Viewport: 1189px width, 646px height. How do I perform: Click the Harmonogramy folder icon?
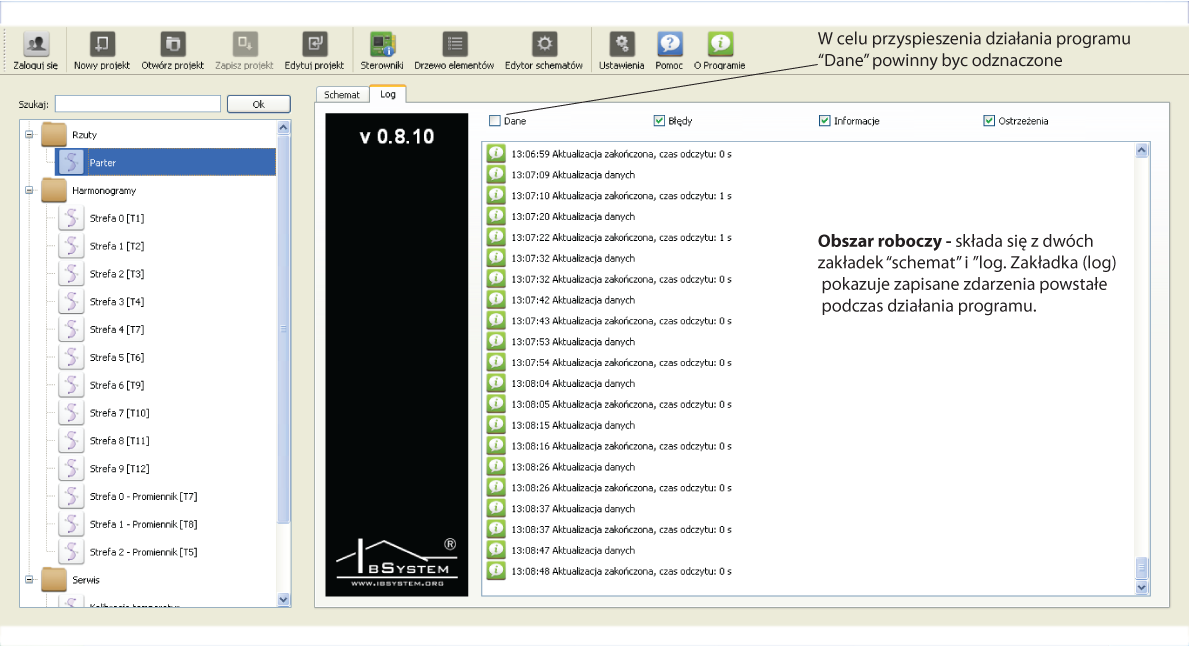pos(54,190)
